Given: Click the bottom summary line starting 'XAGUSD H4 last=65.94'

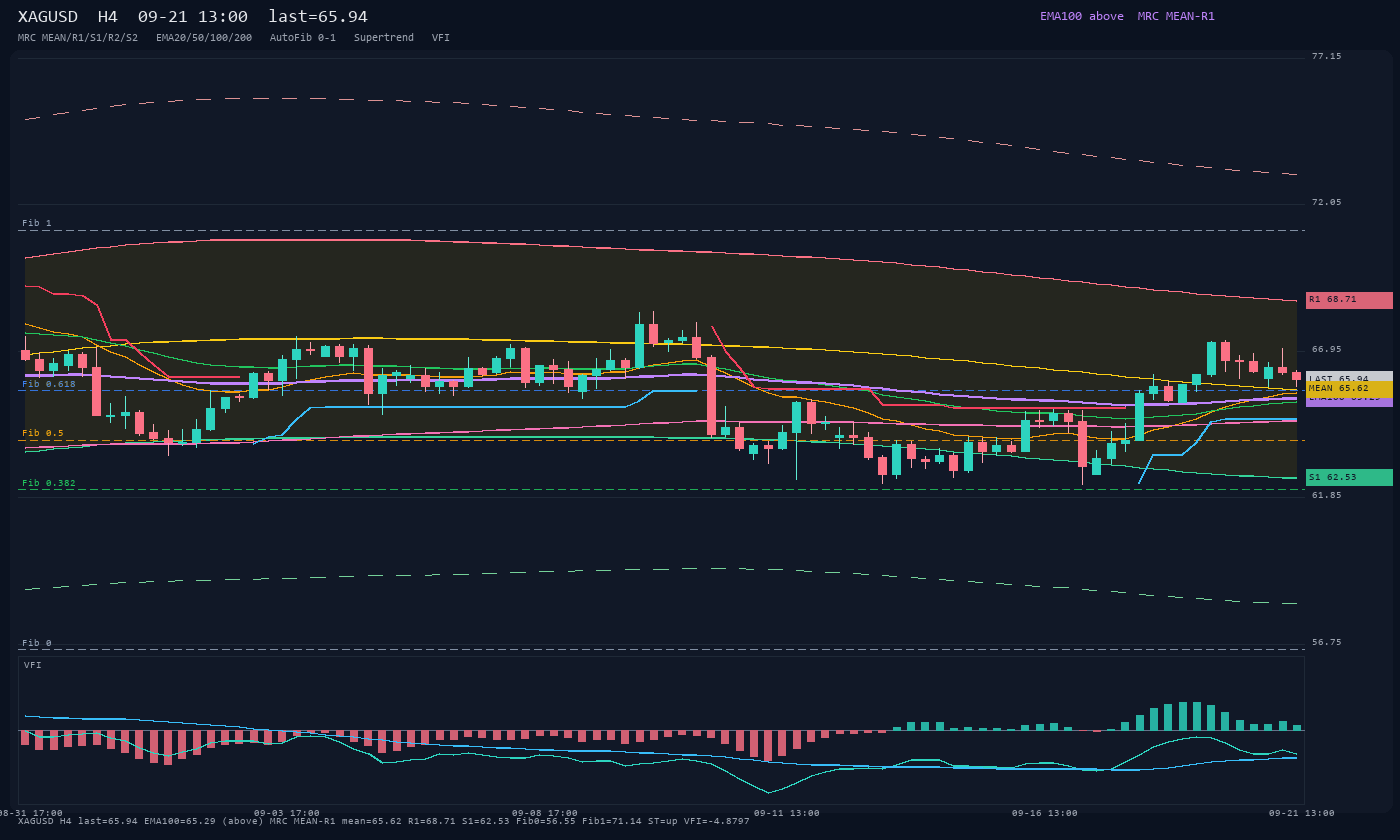Looking at the screenshot, I should coord(384,821).
